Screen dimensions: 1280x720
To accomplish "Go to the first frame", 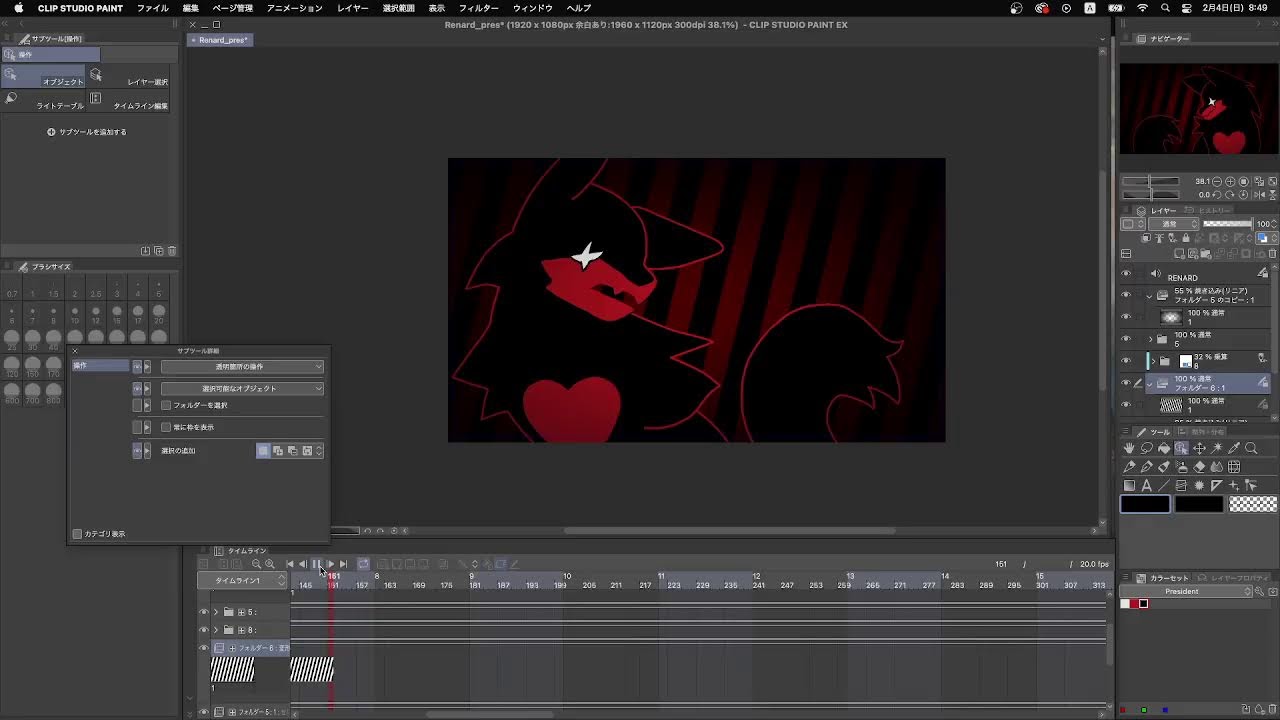I will [290, 564].
